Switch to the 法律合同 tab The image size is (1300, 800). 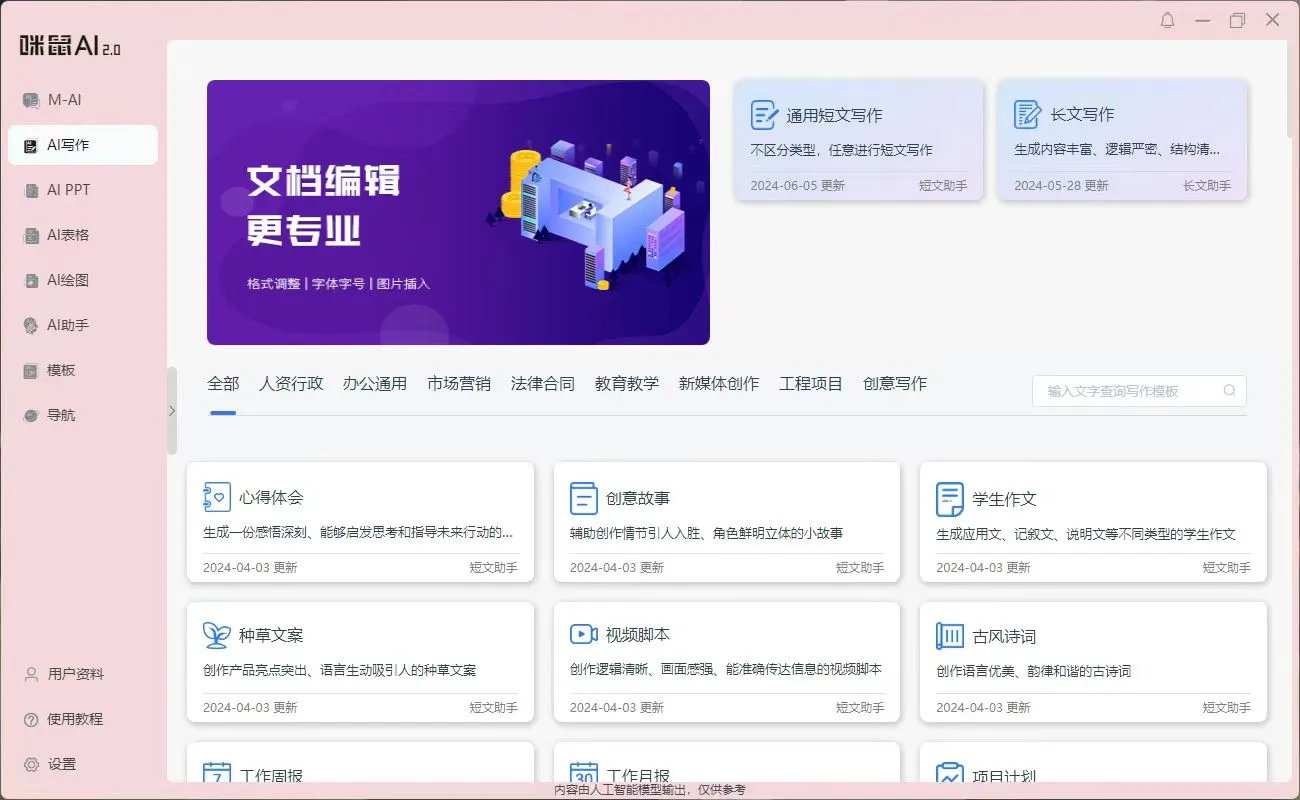coord(543,384)
